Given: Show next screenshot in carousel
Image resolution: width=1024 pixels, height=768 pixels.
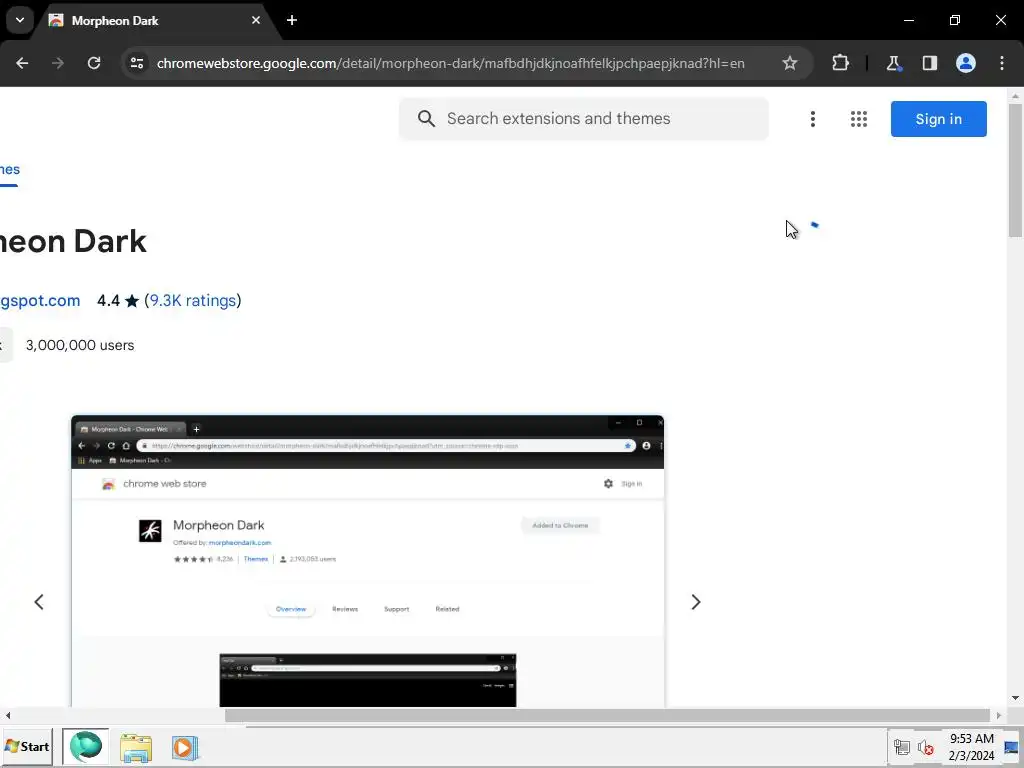Looking at the screenshot, I should tap(696, 602).
